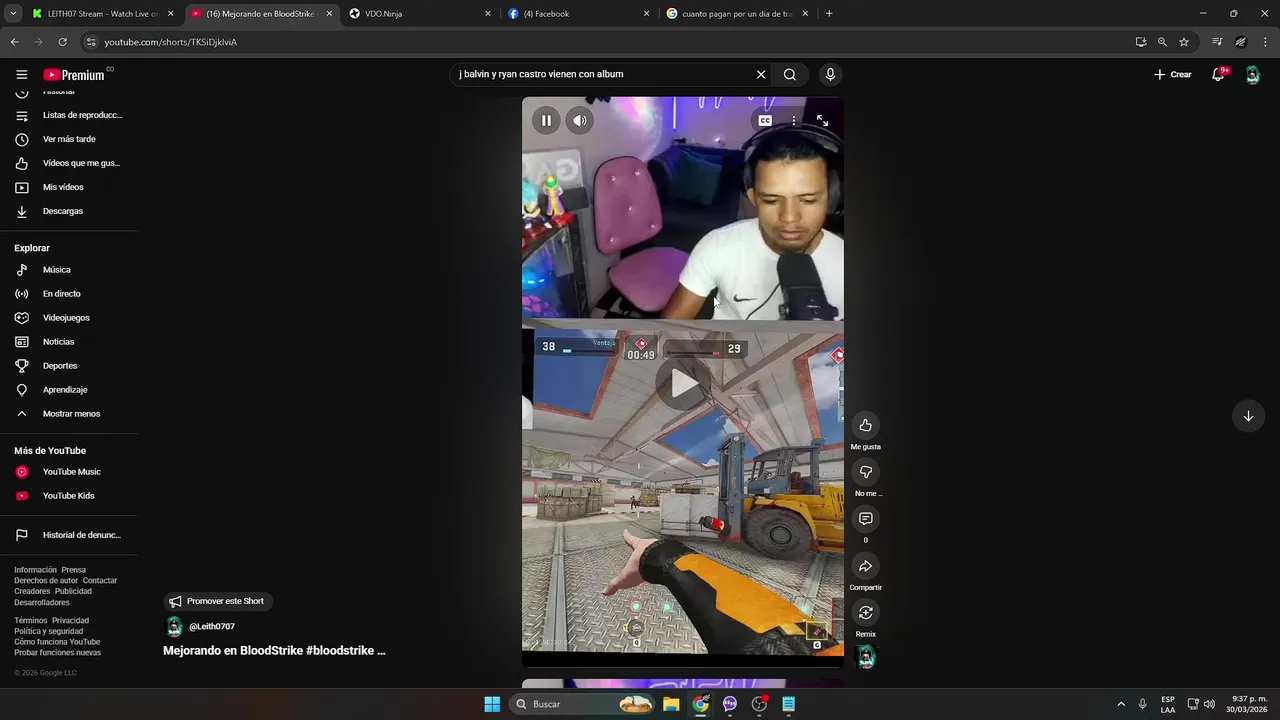Go to next Short with down arrow
1280x720 pixels.
[1248, 416]
